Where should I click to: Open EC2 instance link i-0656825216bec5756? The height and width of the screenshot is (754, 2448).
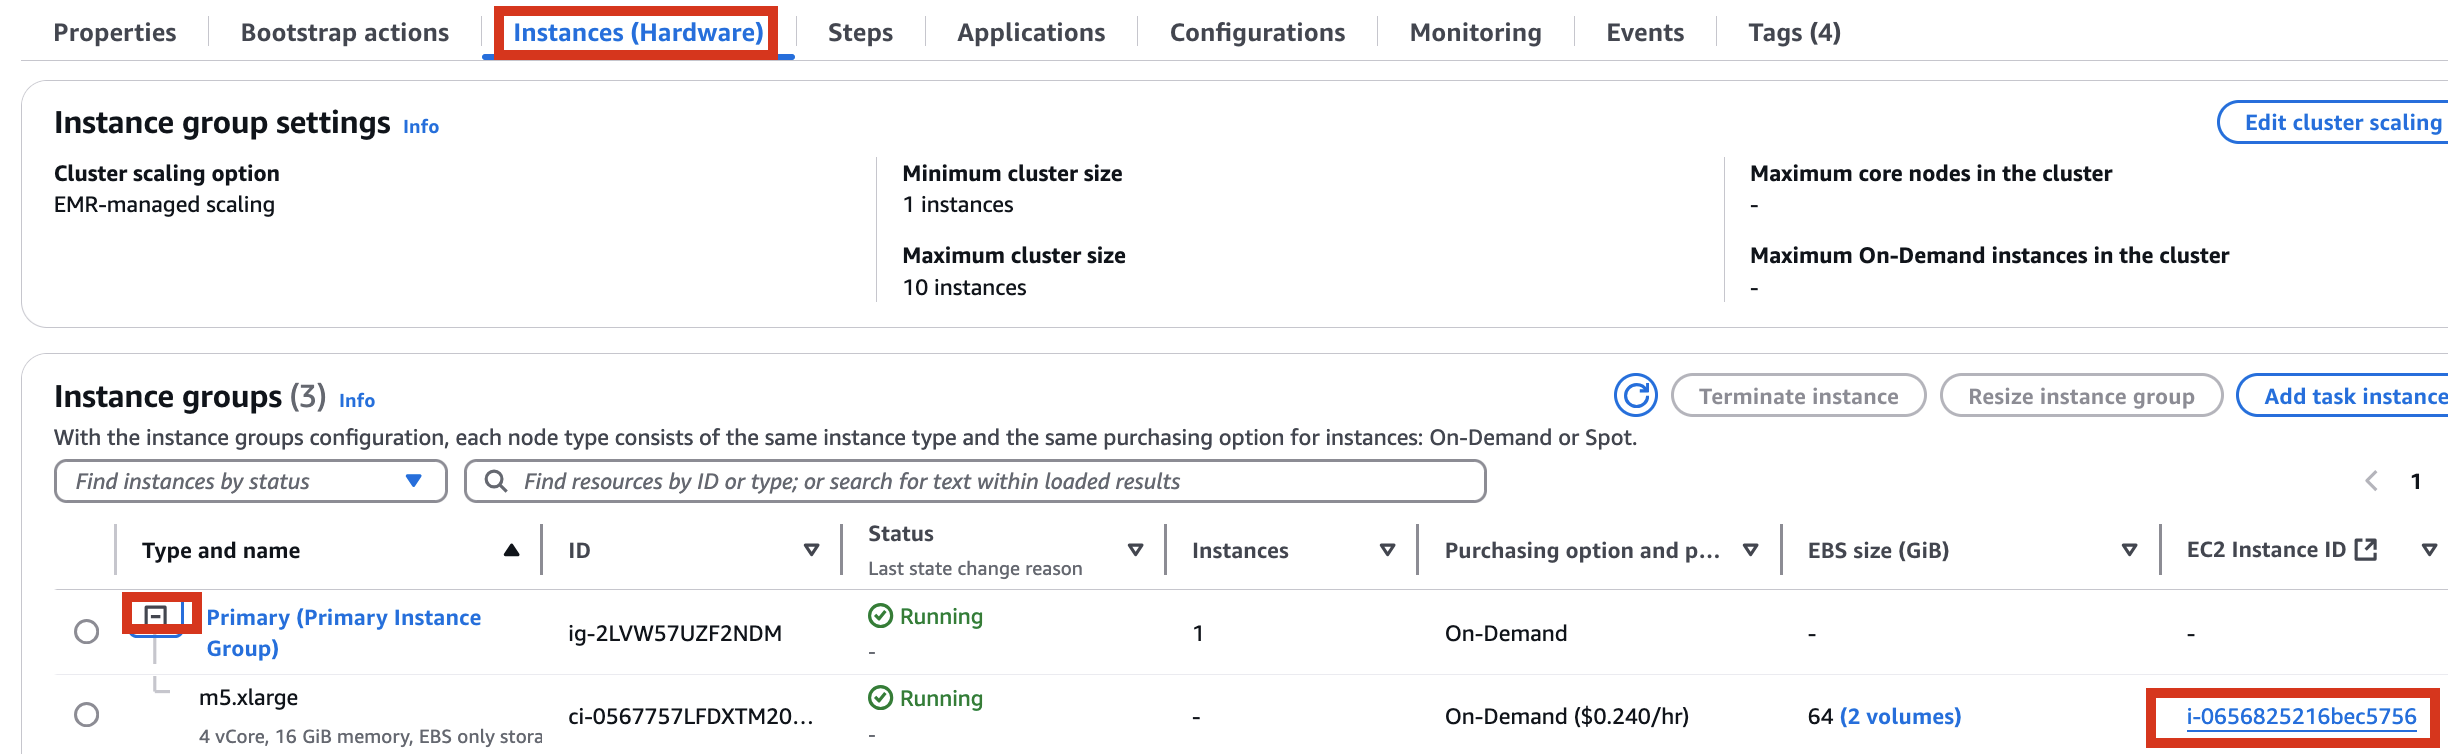2301,716
